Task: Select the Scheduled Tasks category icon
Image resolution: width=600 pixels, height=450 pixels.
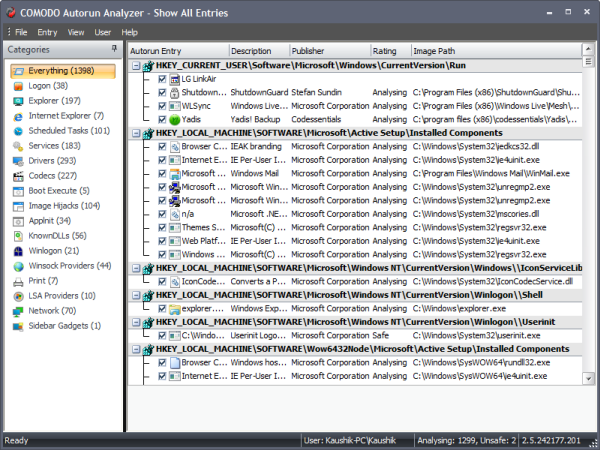Action: click(19, 131)
